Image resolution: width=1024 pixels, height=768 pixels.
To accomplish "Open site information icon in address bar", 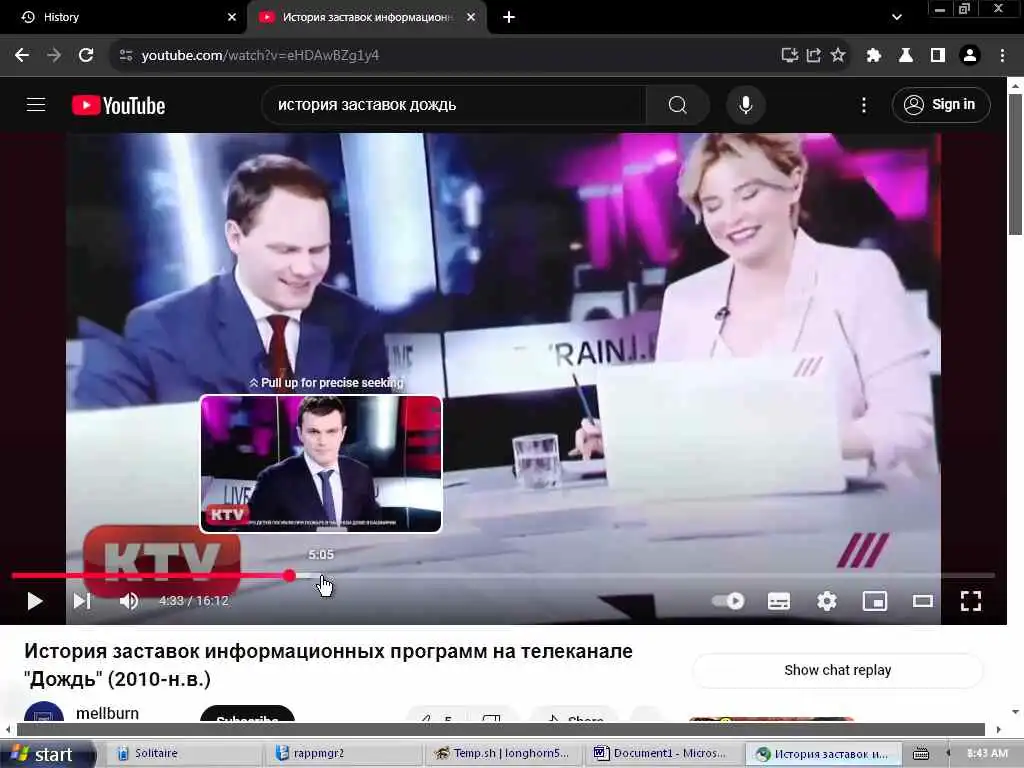I will [126, 56].
